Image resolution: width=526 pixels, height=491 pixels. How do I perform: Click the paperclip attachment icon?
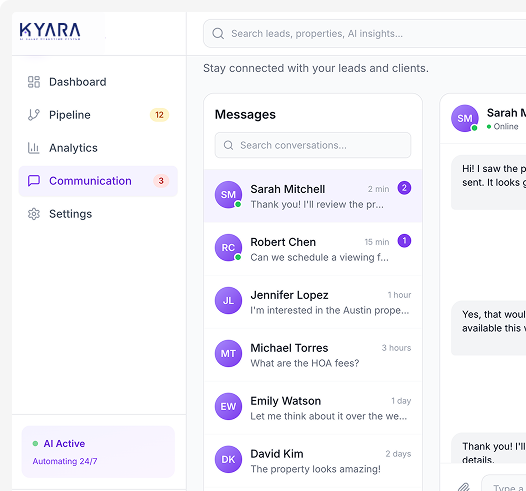(x=464, y=487)
